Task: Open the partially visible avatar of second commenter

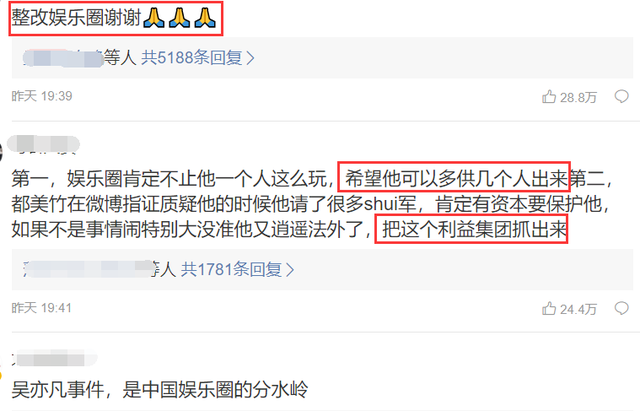Action: point(1,152)
